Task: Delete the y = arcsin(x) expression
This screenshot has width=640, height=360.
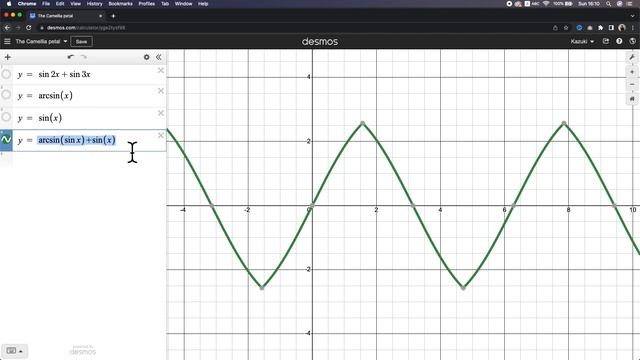Action: point(161,91)
